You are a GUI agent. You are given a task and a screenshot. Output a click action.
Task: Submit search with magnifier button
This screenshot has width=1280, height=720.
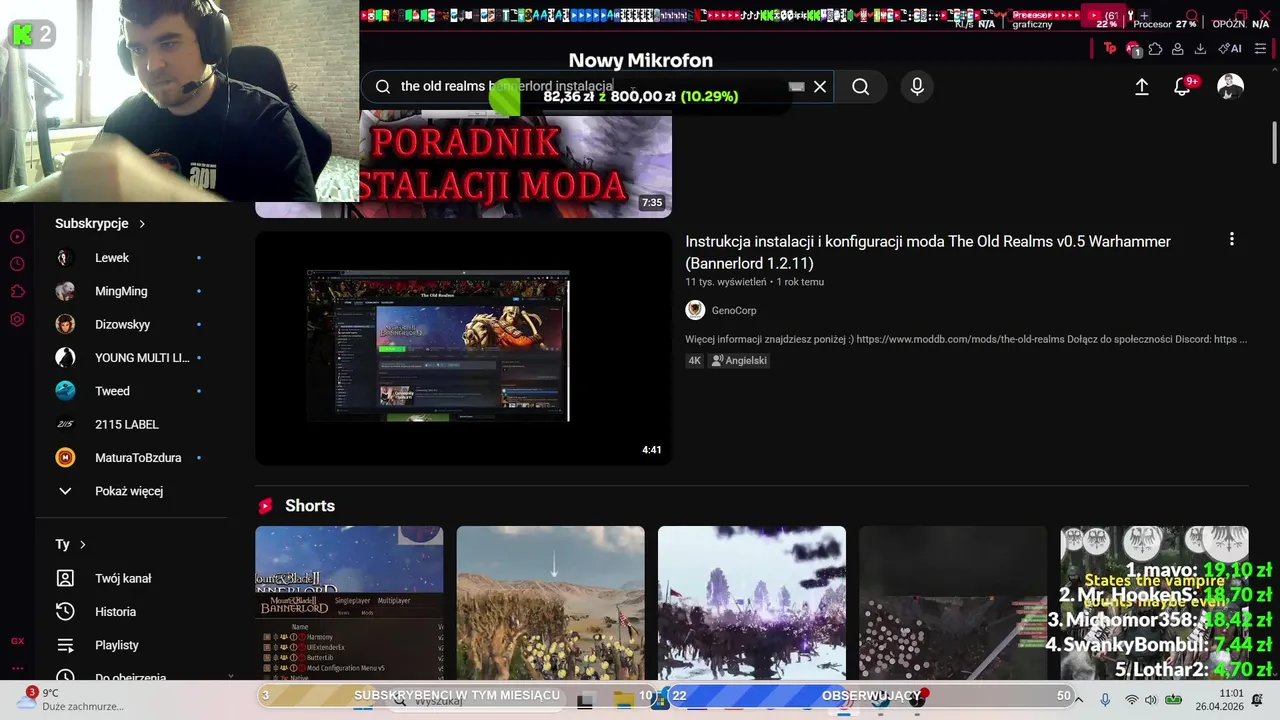(860, 87)
